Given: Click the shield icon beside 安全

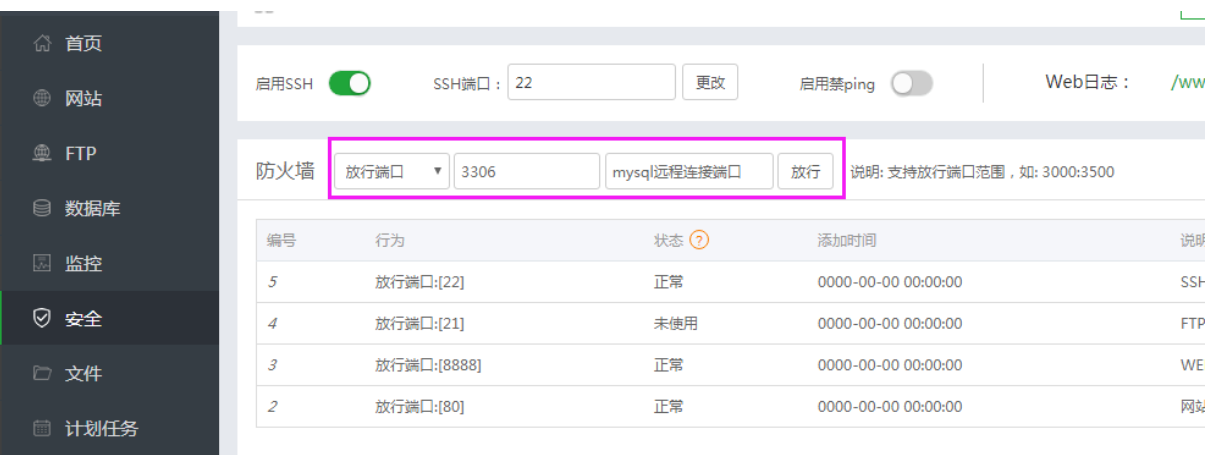Looking at the screenshot, I should (x=42, y=319).
